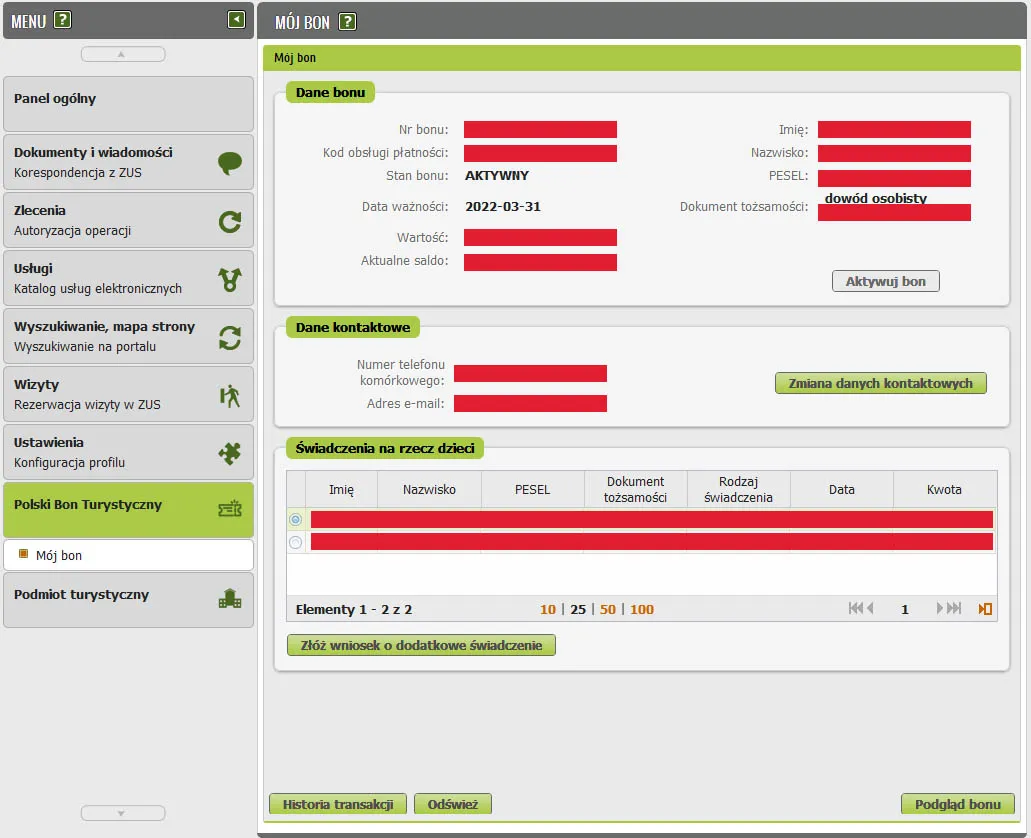
Task: Select the second child benefit row radio button
Action: [x=295, y=542]
